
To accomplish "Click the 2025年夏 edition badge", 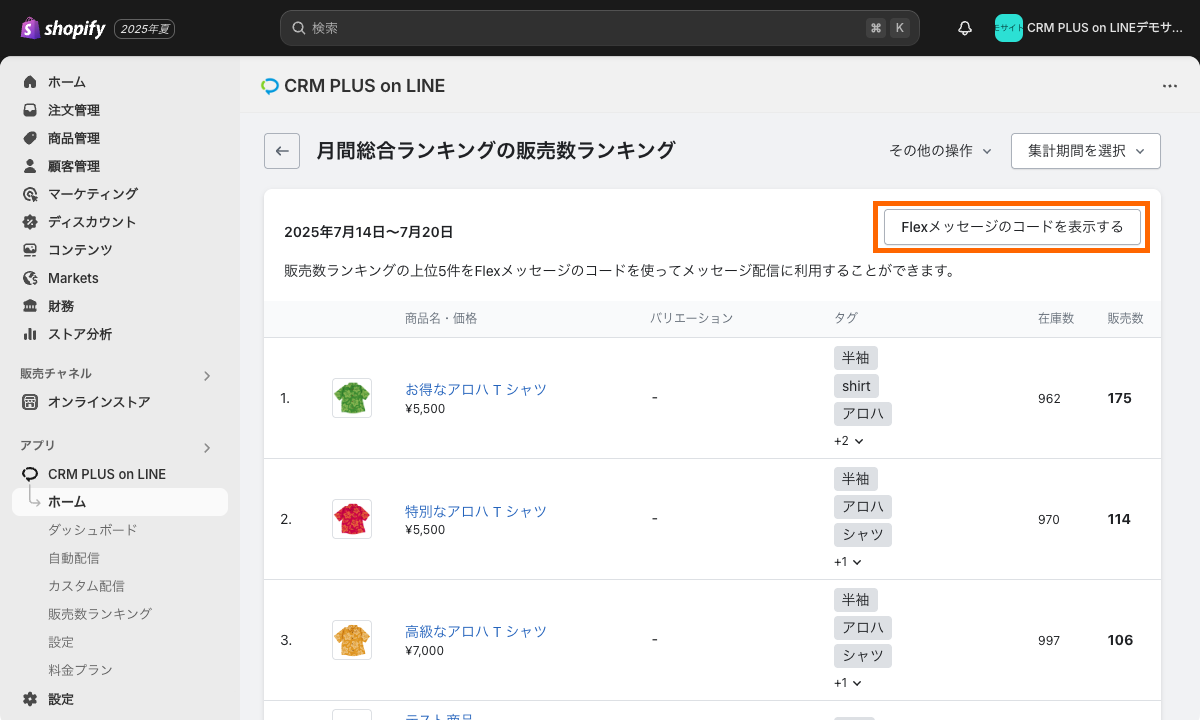I will tap(145, 29).
